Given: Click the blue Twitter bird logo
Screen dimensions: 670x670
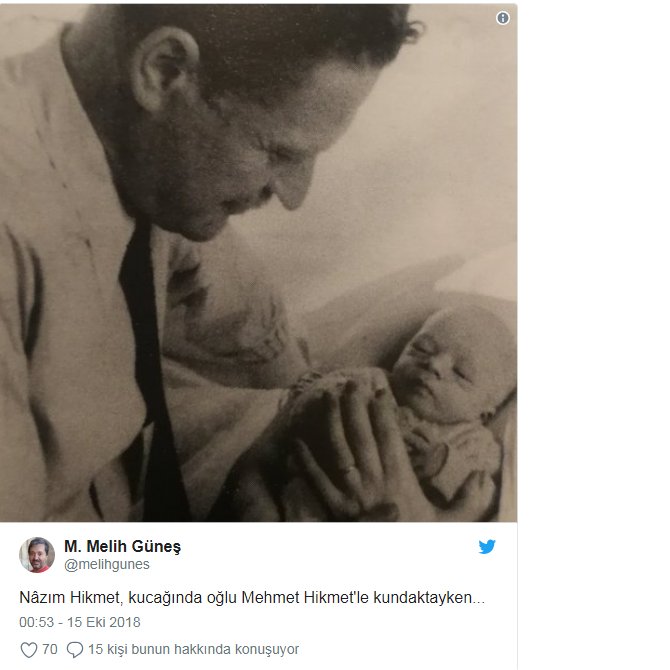Looking at the screenshot, I should [x=487, y=547].
